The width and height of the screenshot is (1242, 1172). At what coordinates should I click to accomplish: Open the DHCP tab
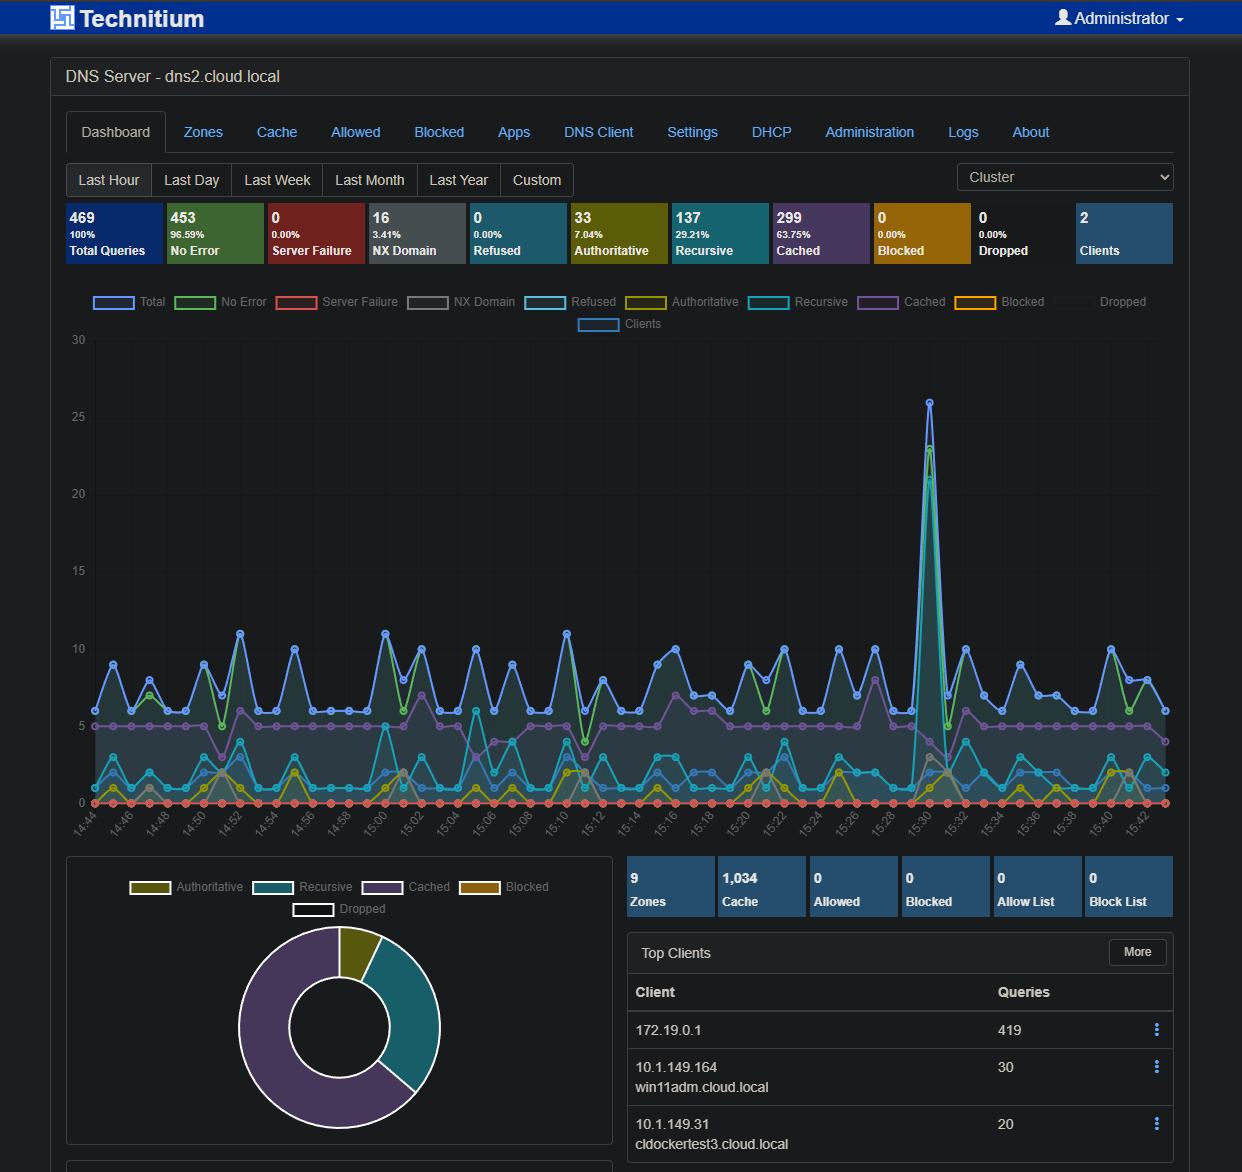tap(771, 132)
